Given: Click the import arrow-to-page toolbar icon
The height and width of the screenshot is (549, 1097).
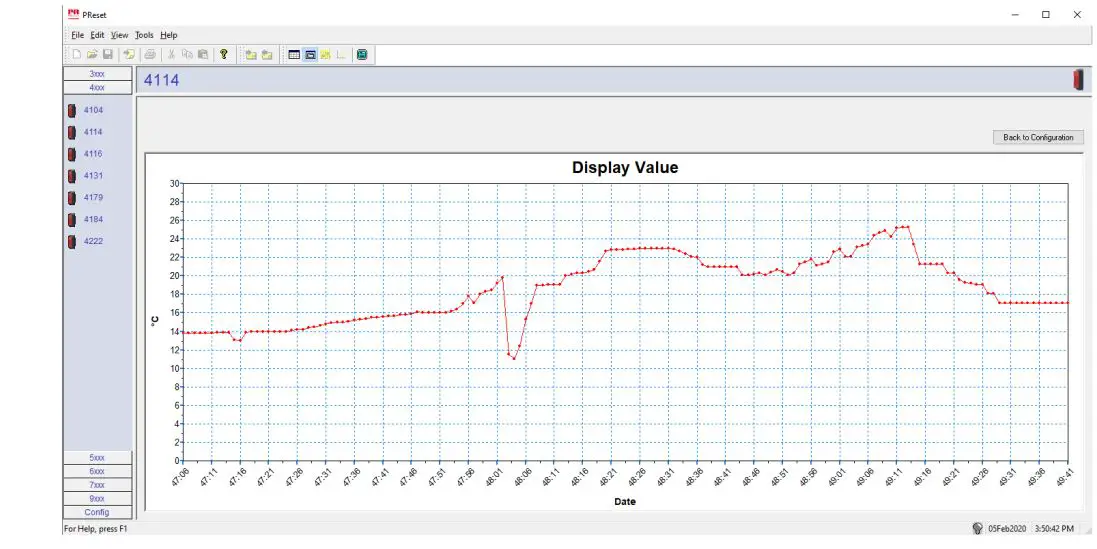Looking at the screenshot, I should click(129, 55).
